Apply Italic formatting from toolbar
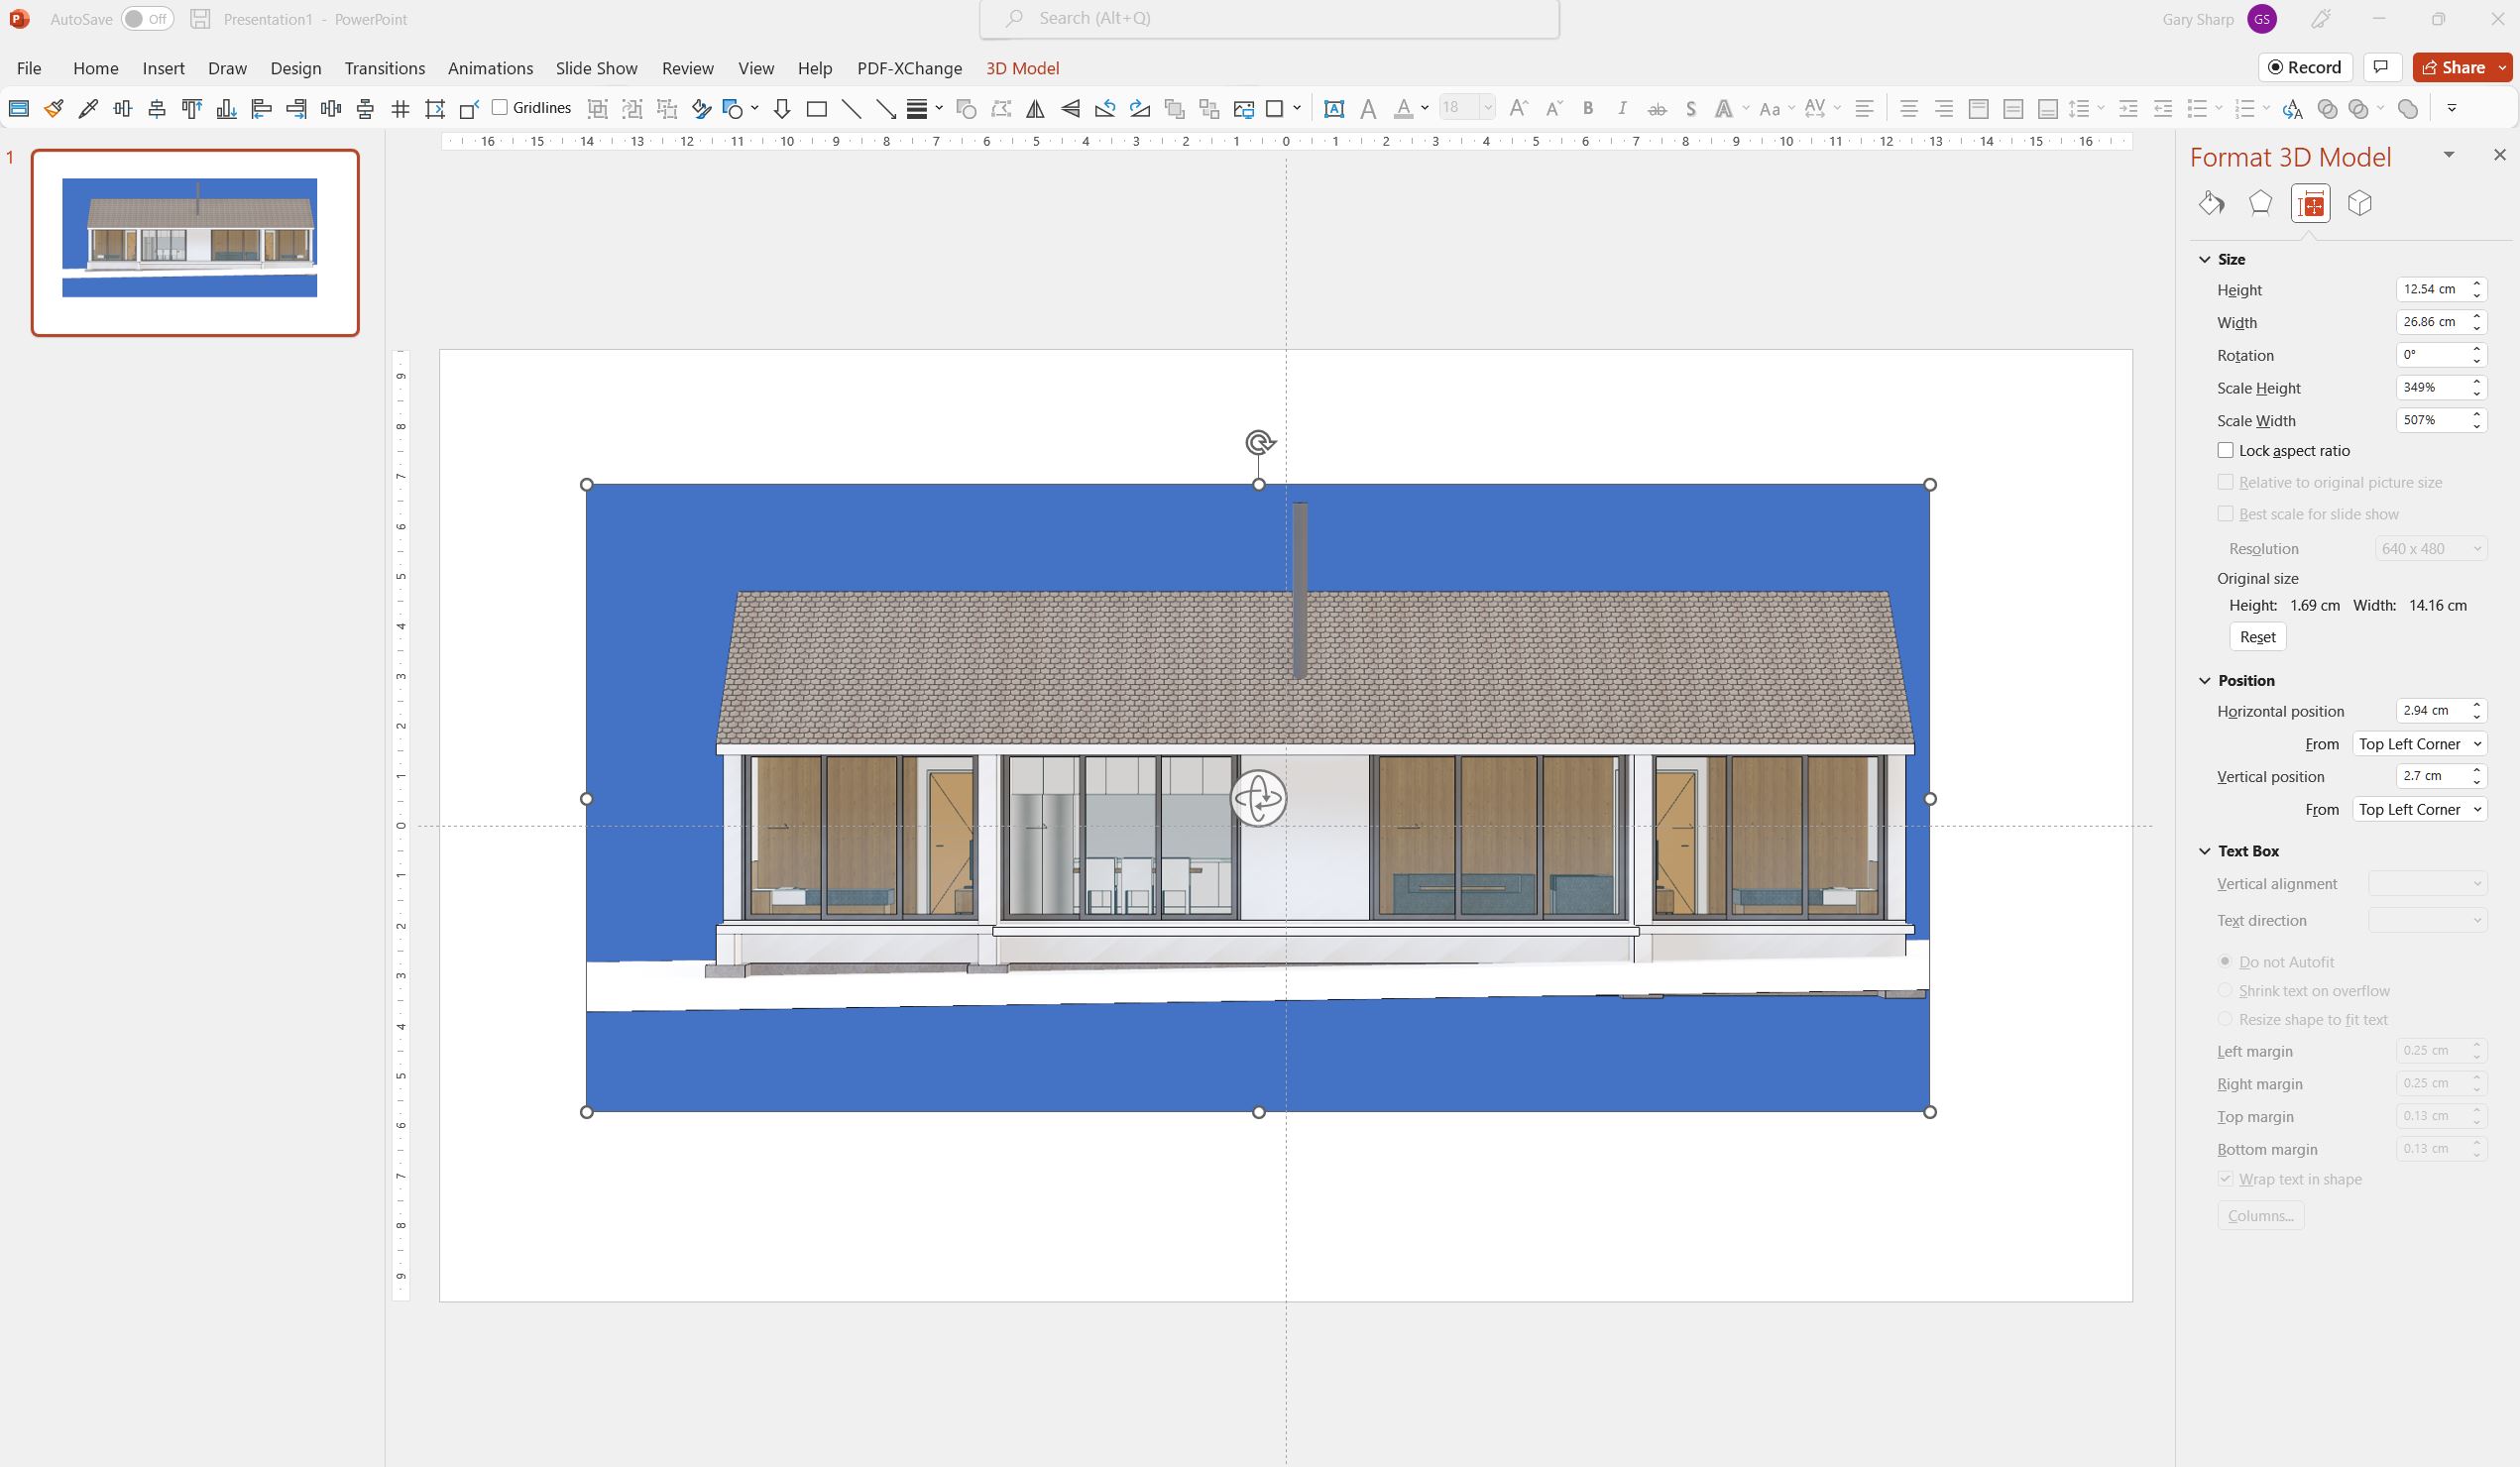Image resolution: width=2520 pixels, height=1467 pixels. (1622, 108)
